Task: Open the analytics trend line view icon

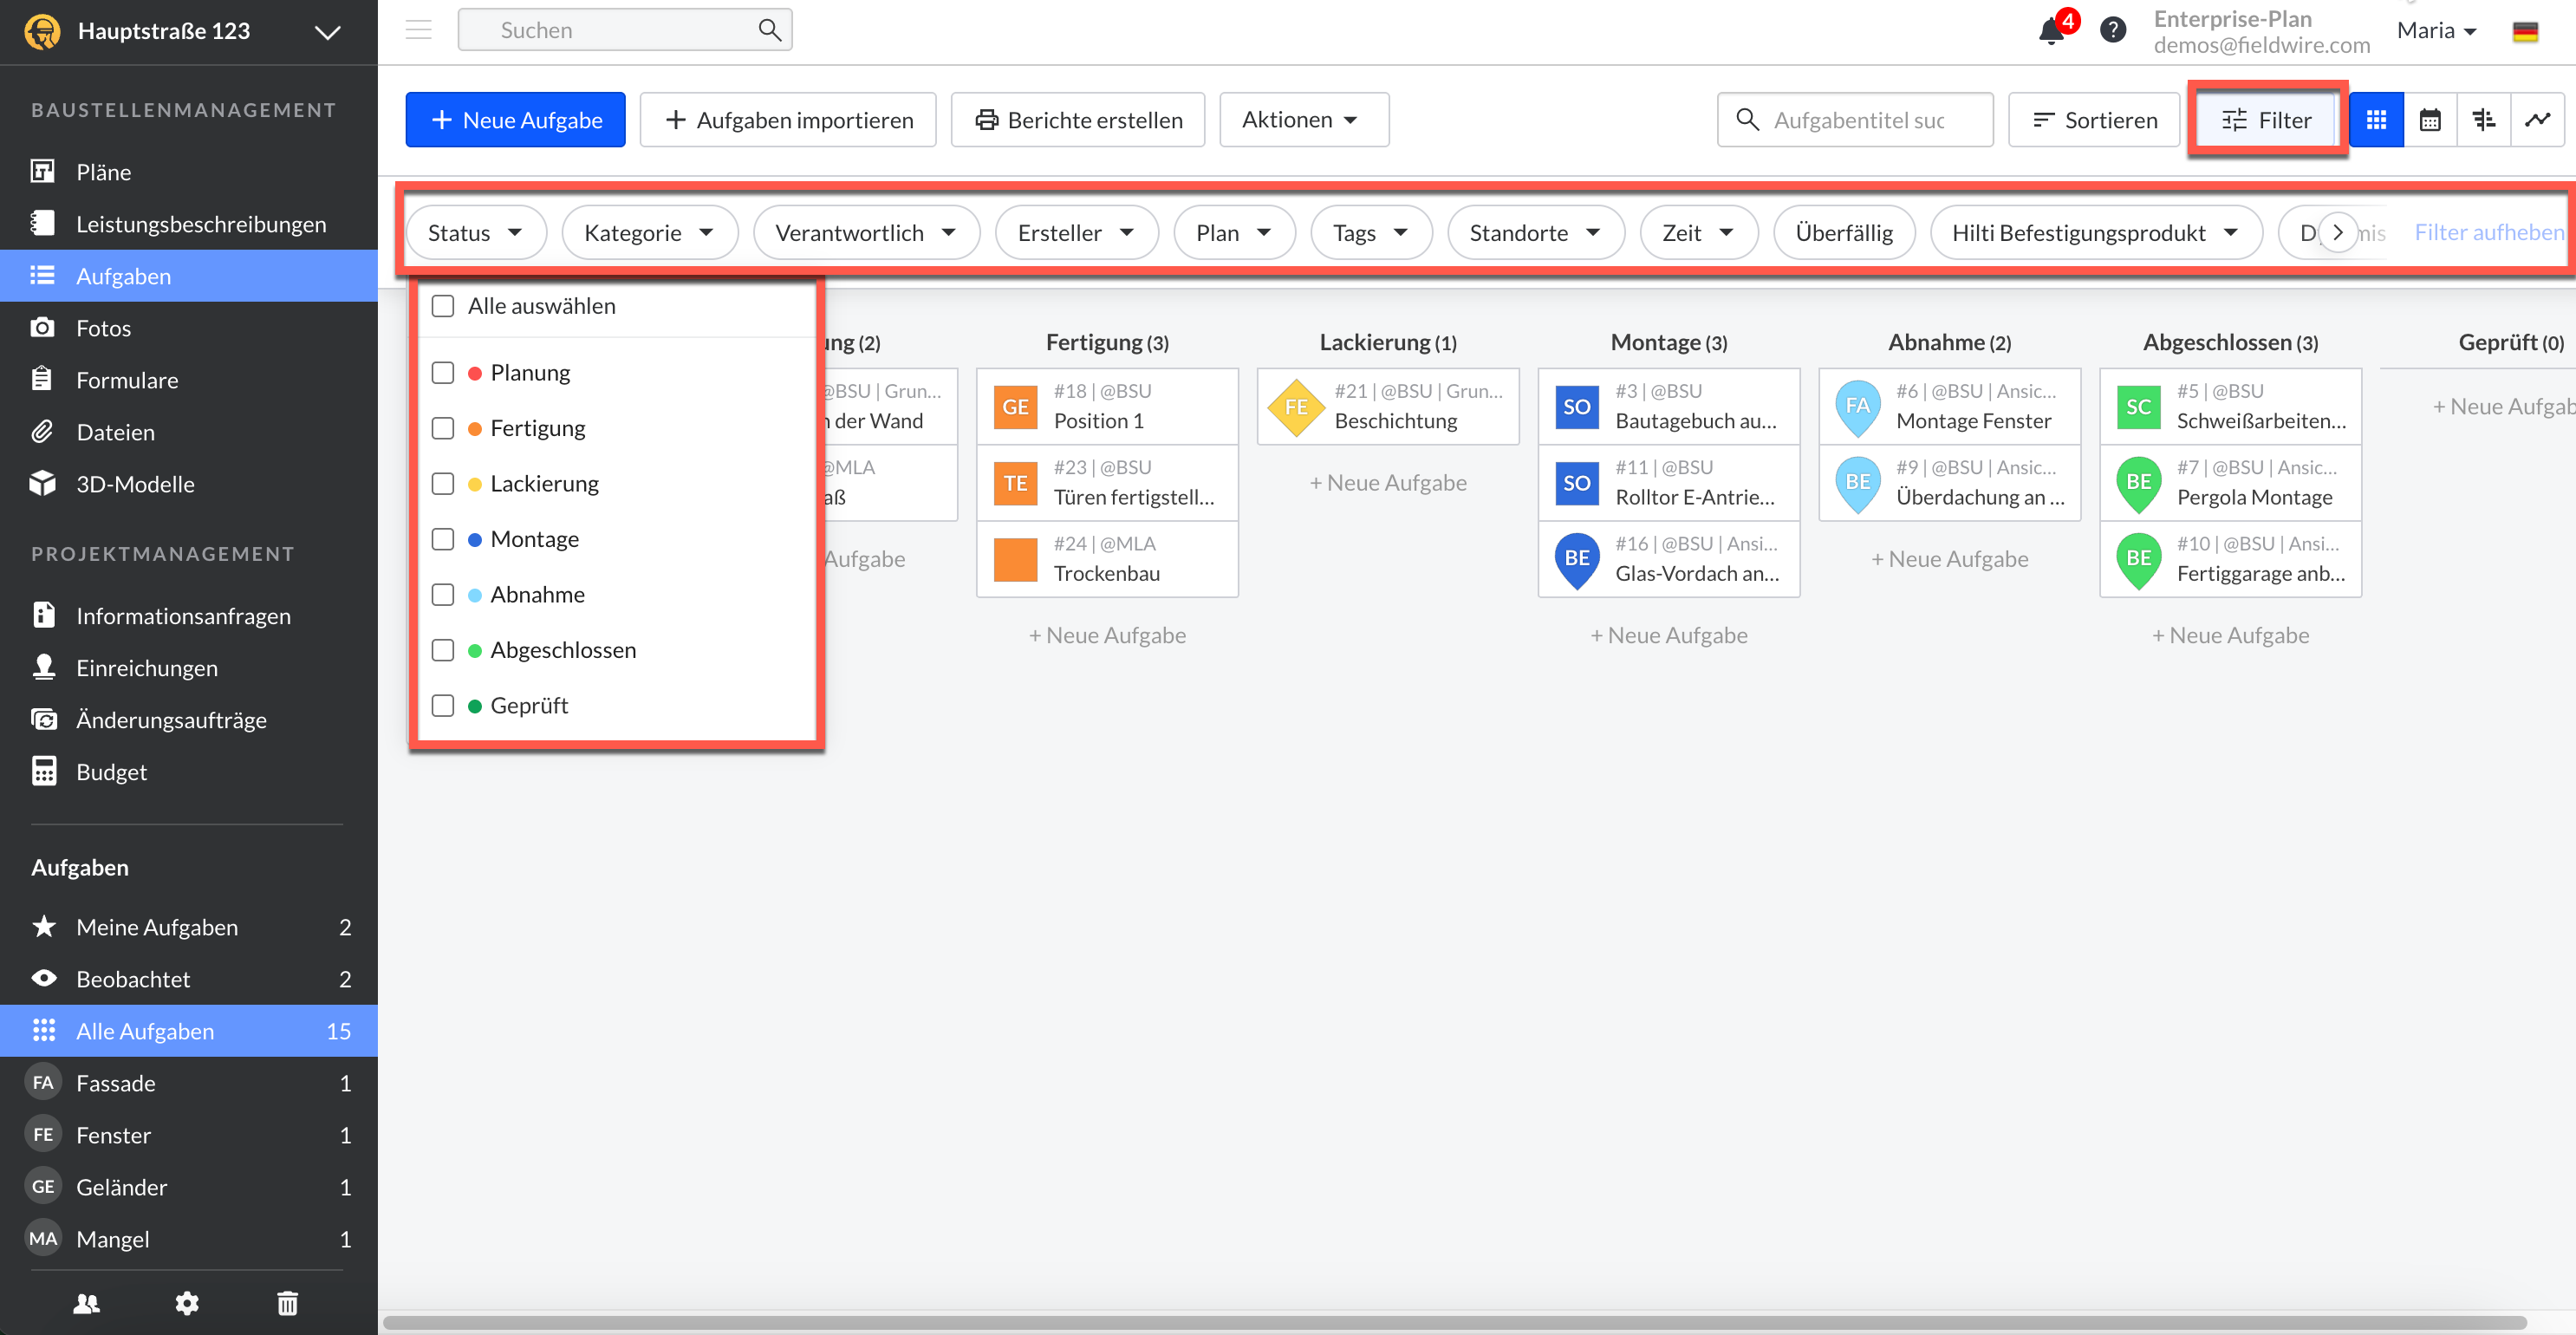Action: pyautogui.click(x=2538, y=120)
